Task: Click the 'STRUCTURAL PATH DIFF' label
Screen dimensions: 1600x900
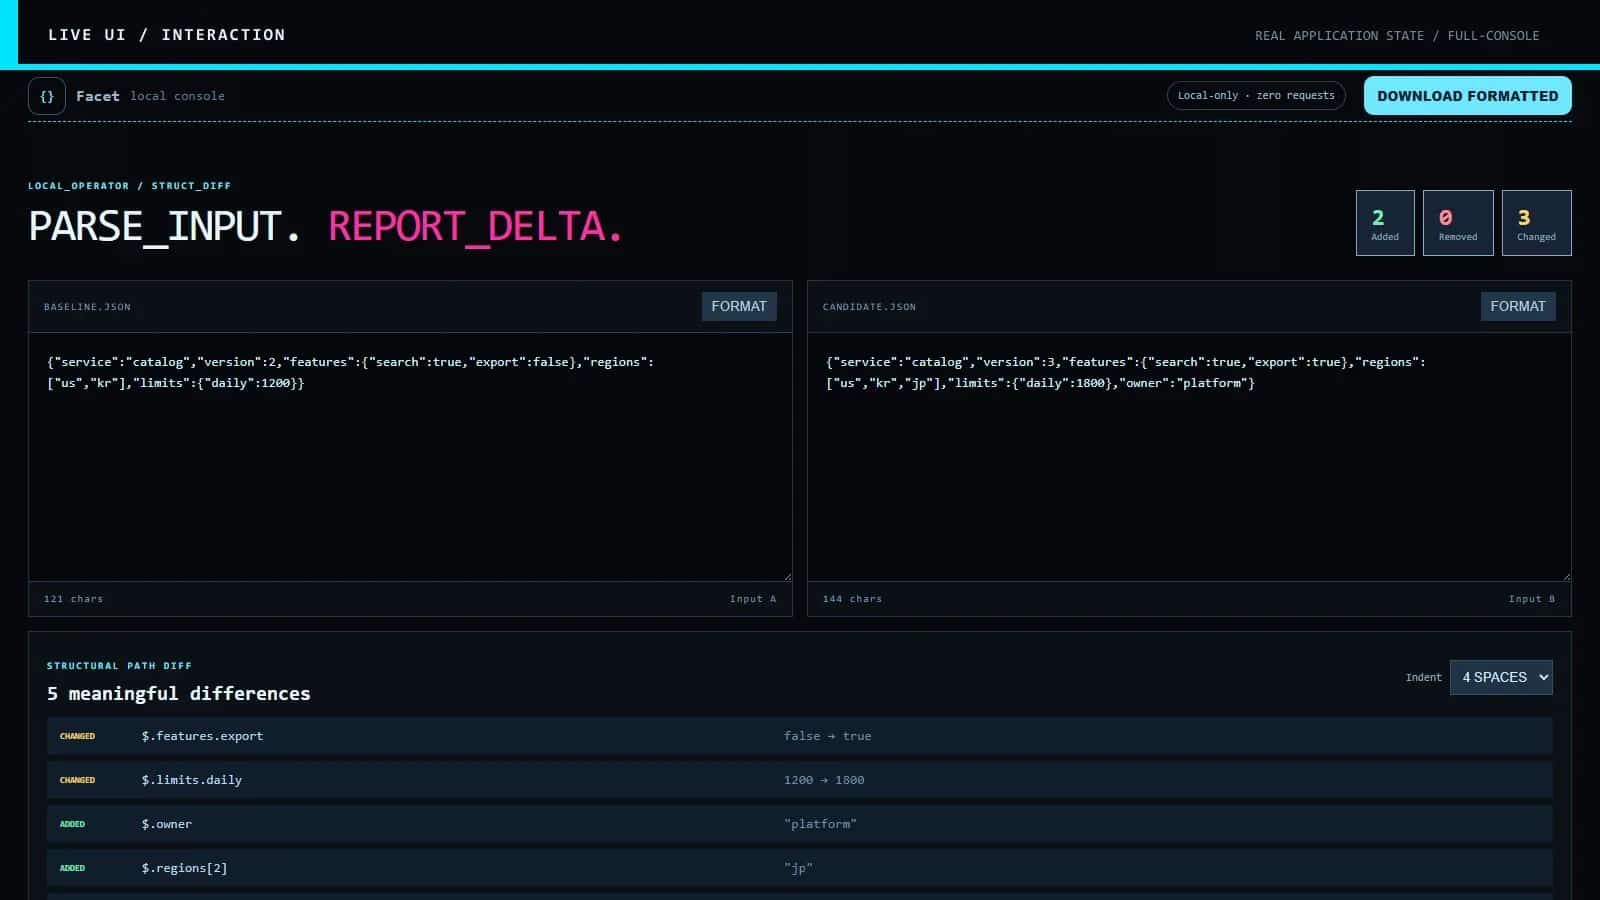Action: pos(119,666)
